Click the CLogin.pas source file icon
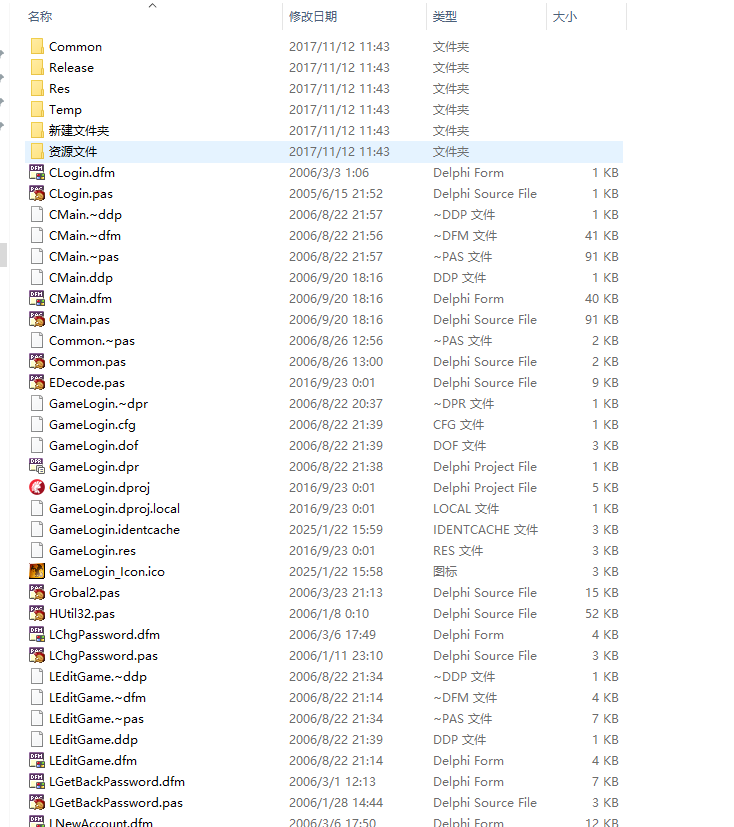 point(37,193)
